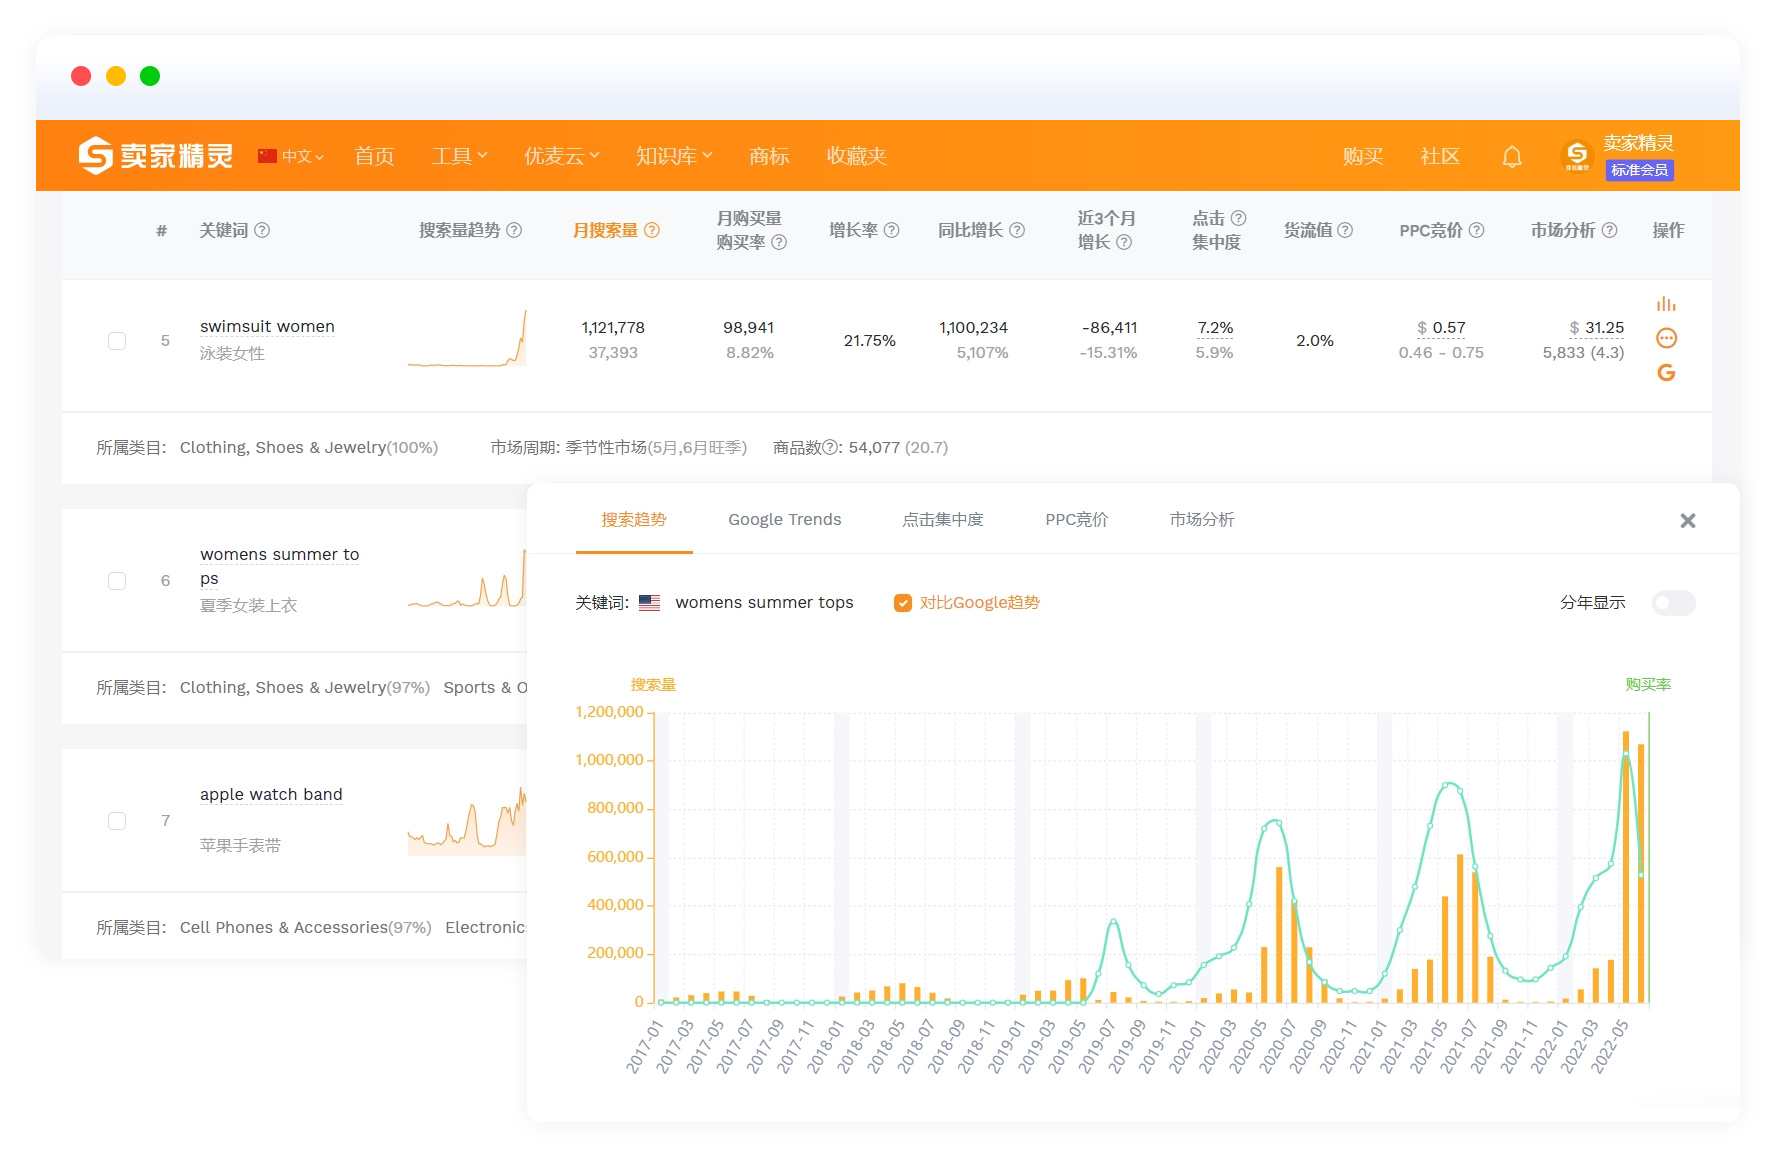Click the 2022-05 search volume bar
The height and width of the screenshot is (1150, 1776).
click(1626, 867)
